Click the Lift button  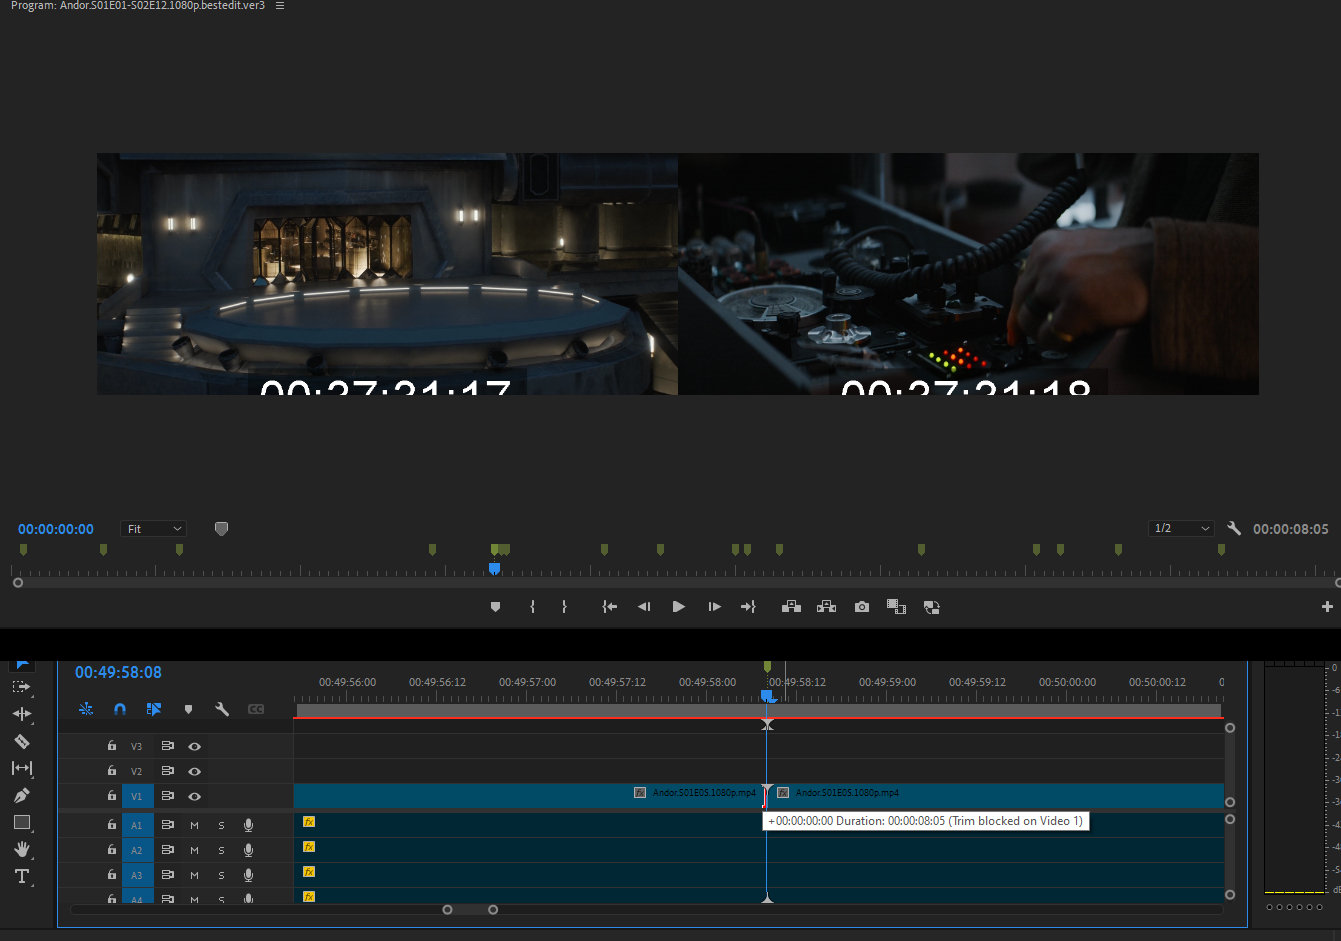click(791, 607)
